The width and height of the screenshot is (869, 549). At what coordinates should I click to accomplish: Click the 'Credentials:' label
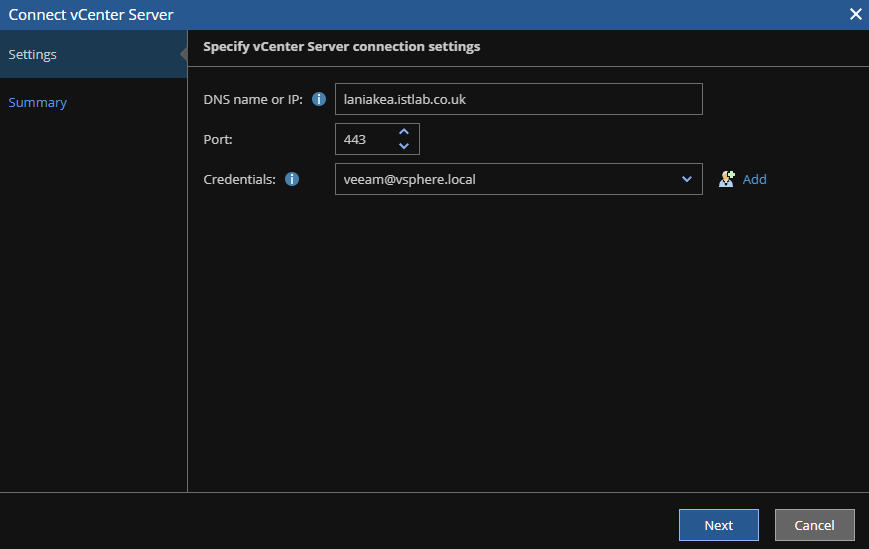pos(239,179)
